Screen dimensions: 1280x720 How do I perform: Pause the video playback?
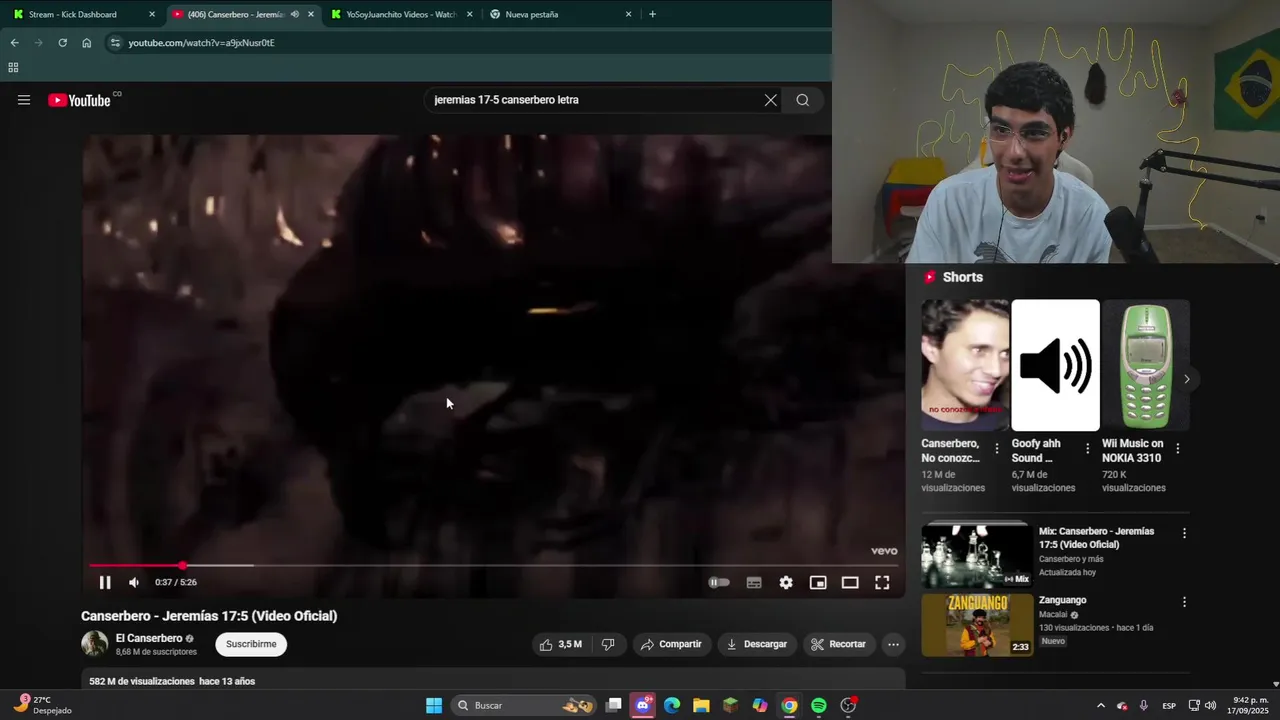pos(105,583)
